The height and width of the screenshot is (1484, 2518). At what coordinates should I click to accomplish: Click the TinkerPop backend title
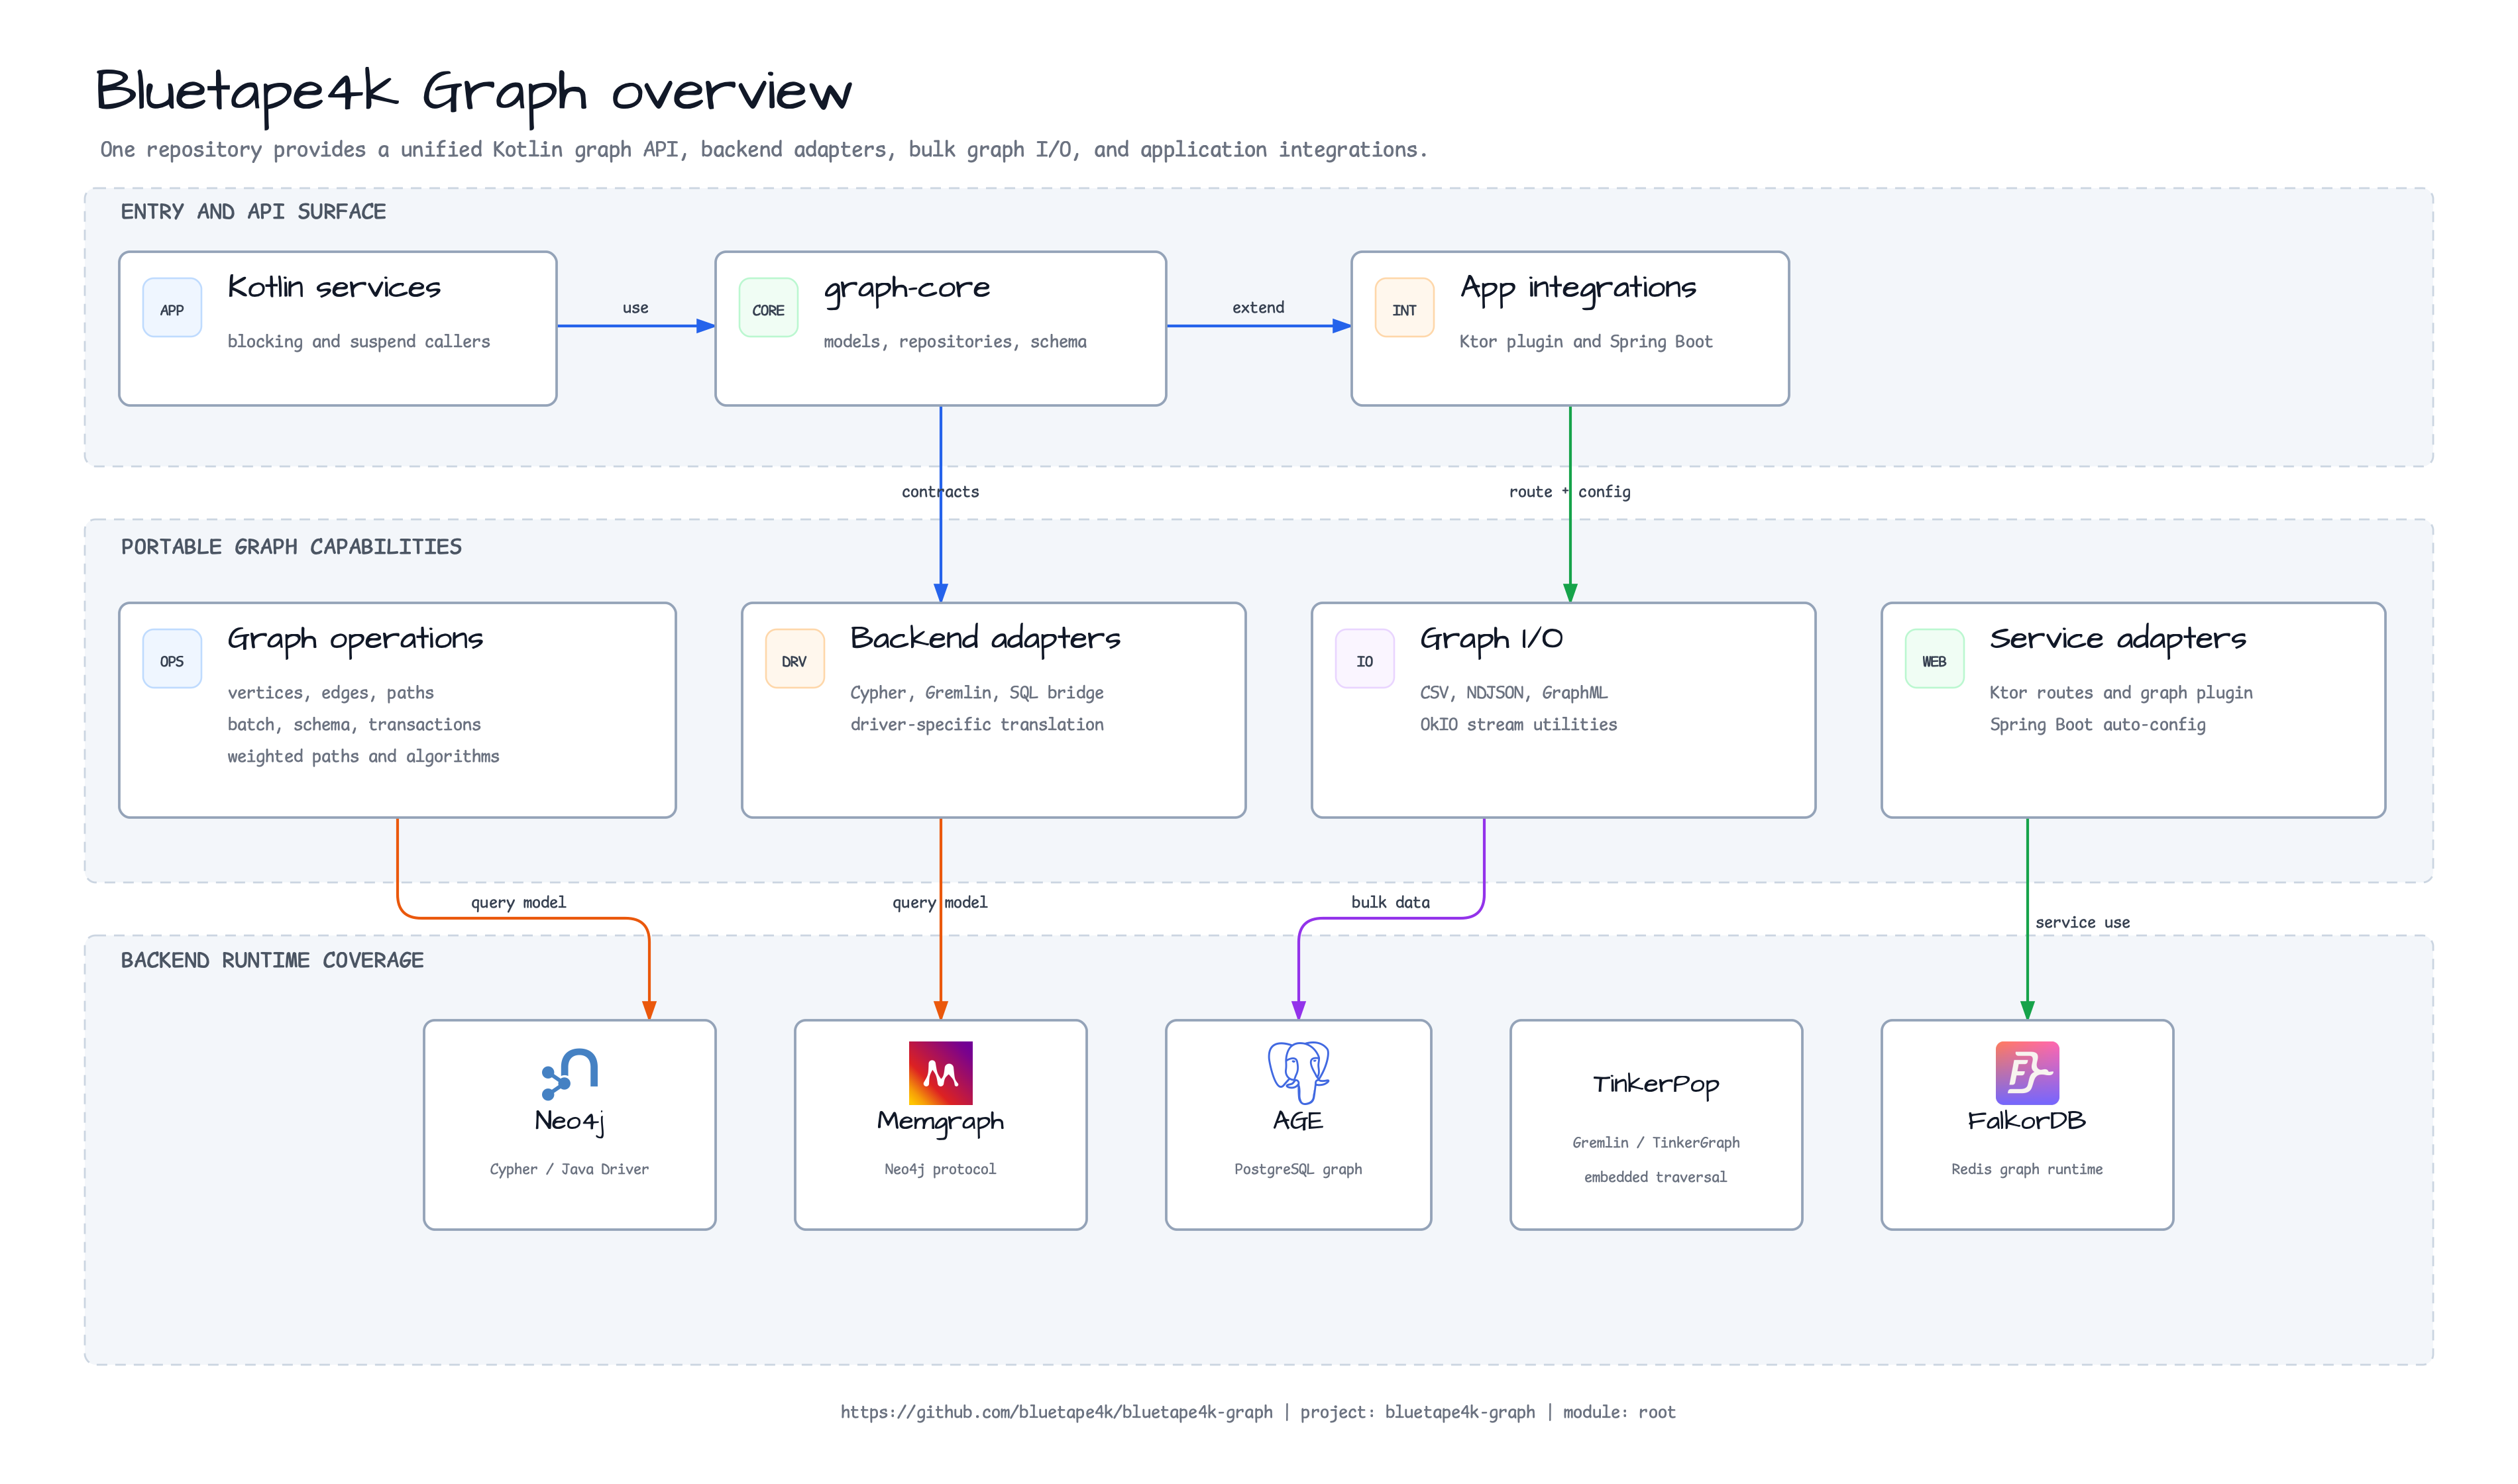click(x=1656, y=1085)
